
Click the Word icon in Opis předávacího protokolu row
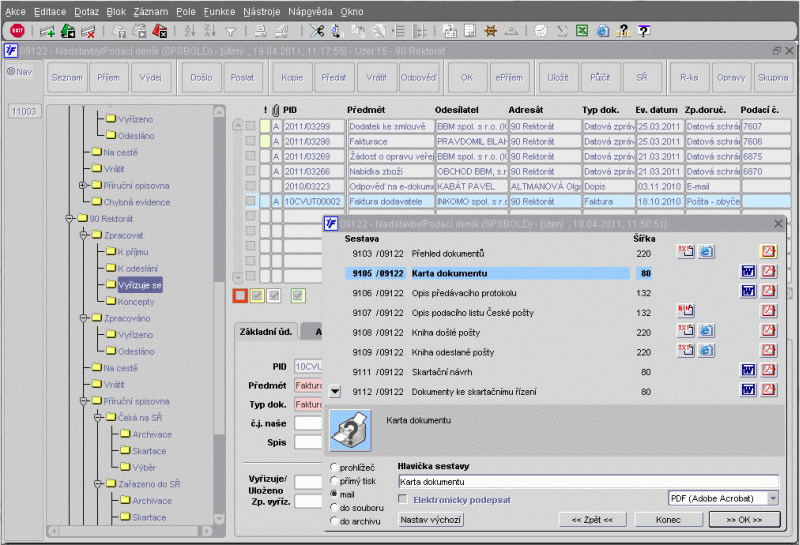(748, 291)
